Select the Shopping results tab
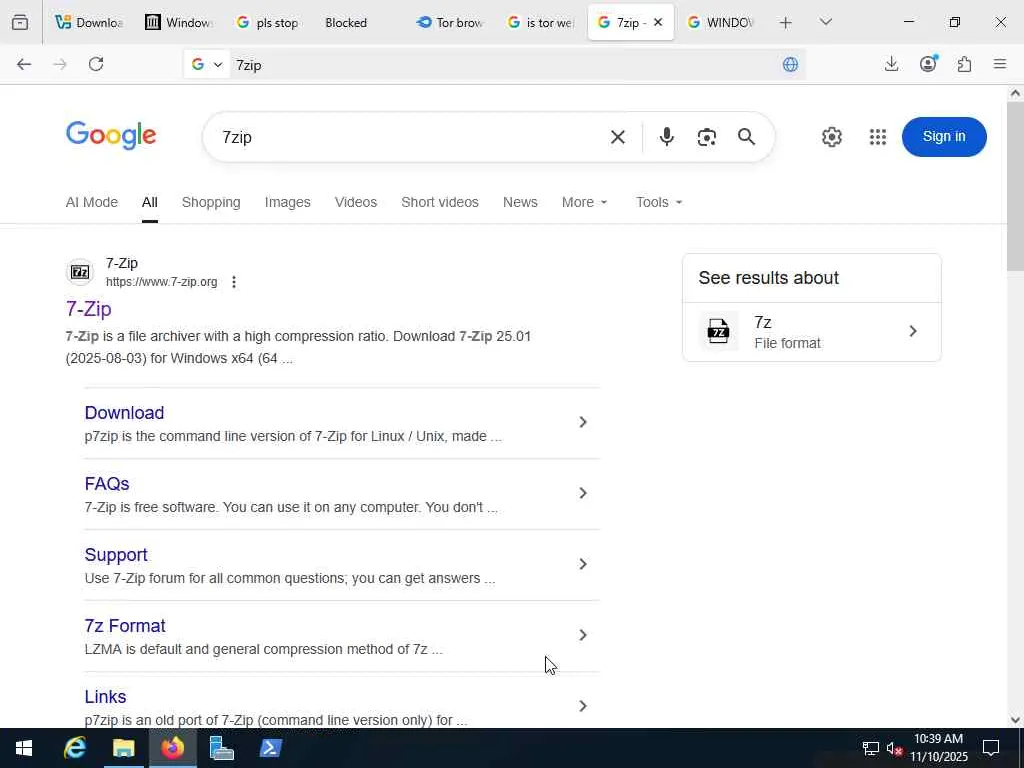 coord(211,202)
